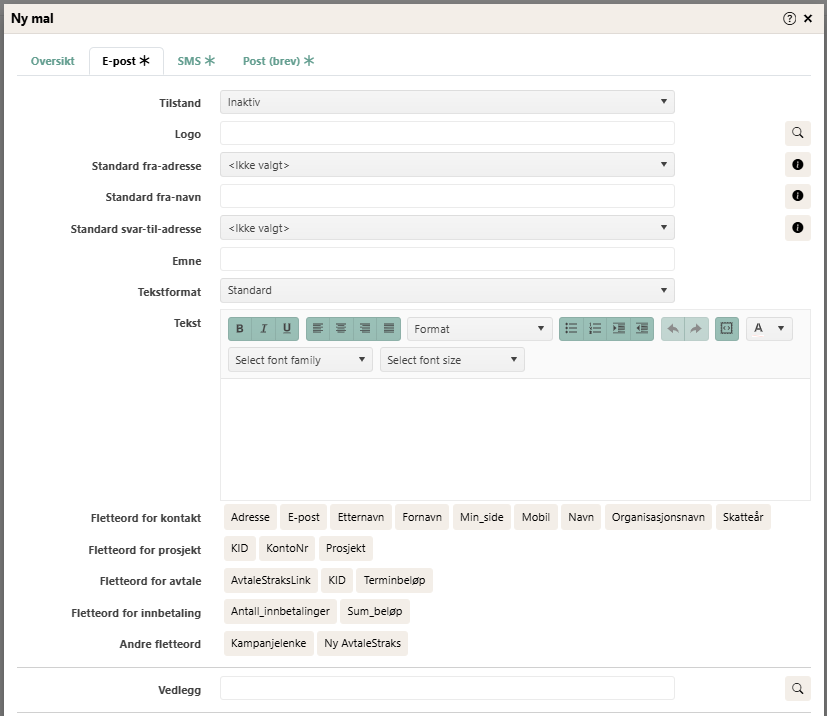Insert Sum_beløp merge field
This screenshot has width=827, height=716.
[x=374, y=611]
